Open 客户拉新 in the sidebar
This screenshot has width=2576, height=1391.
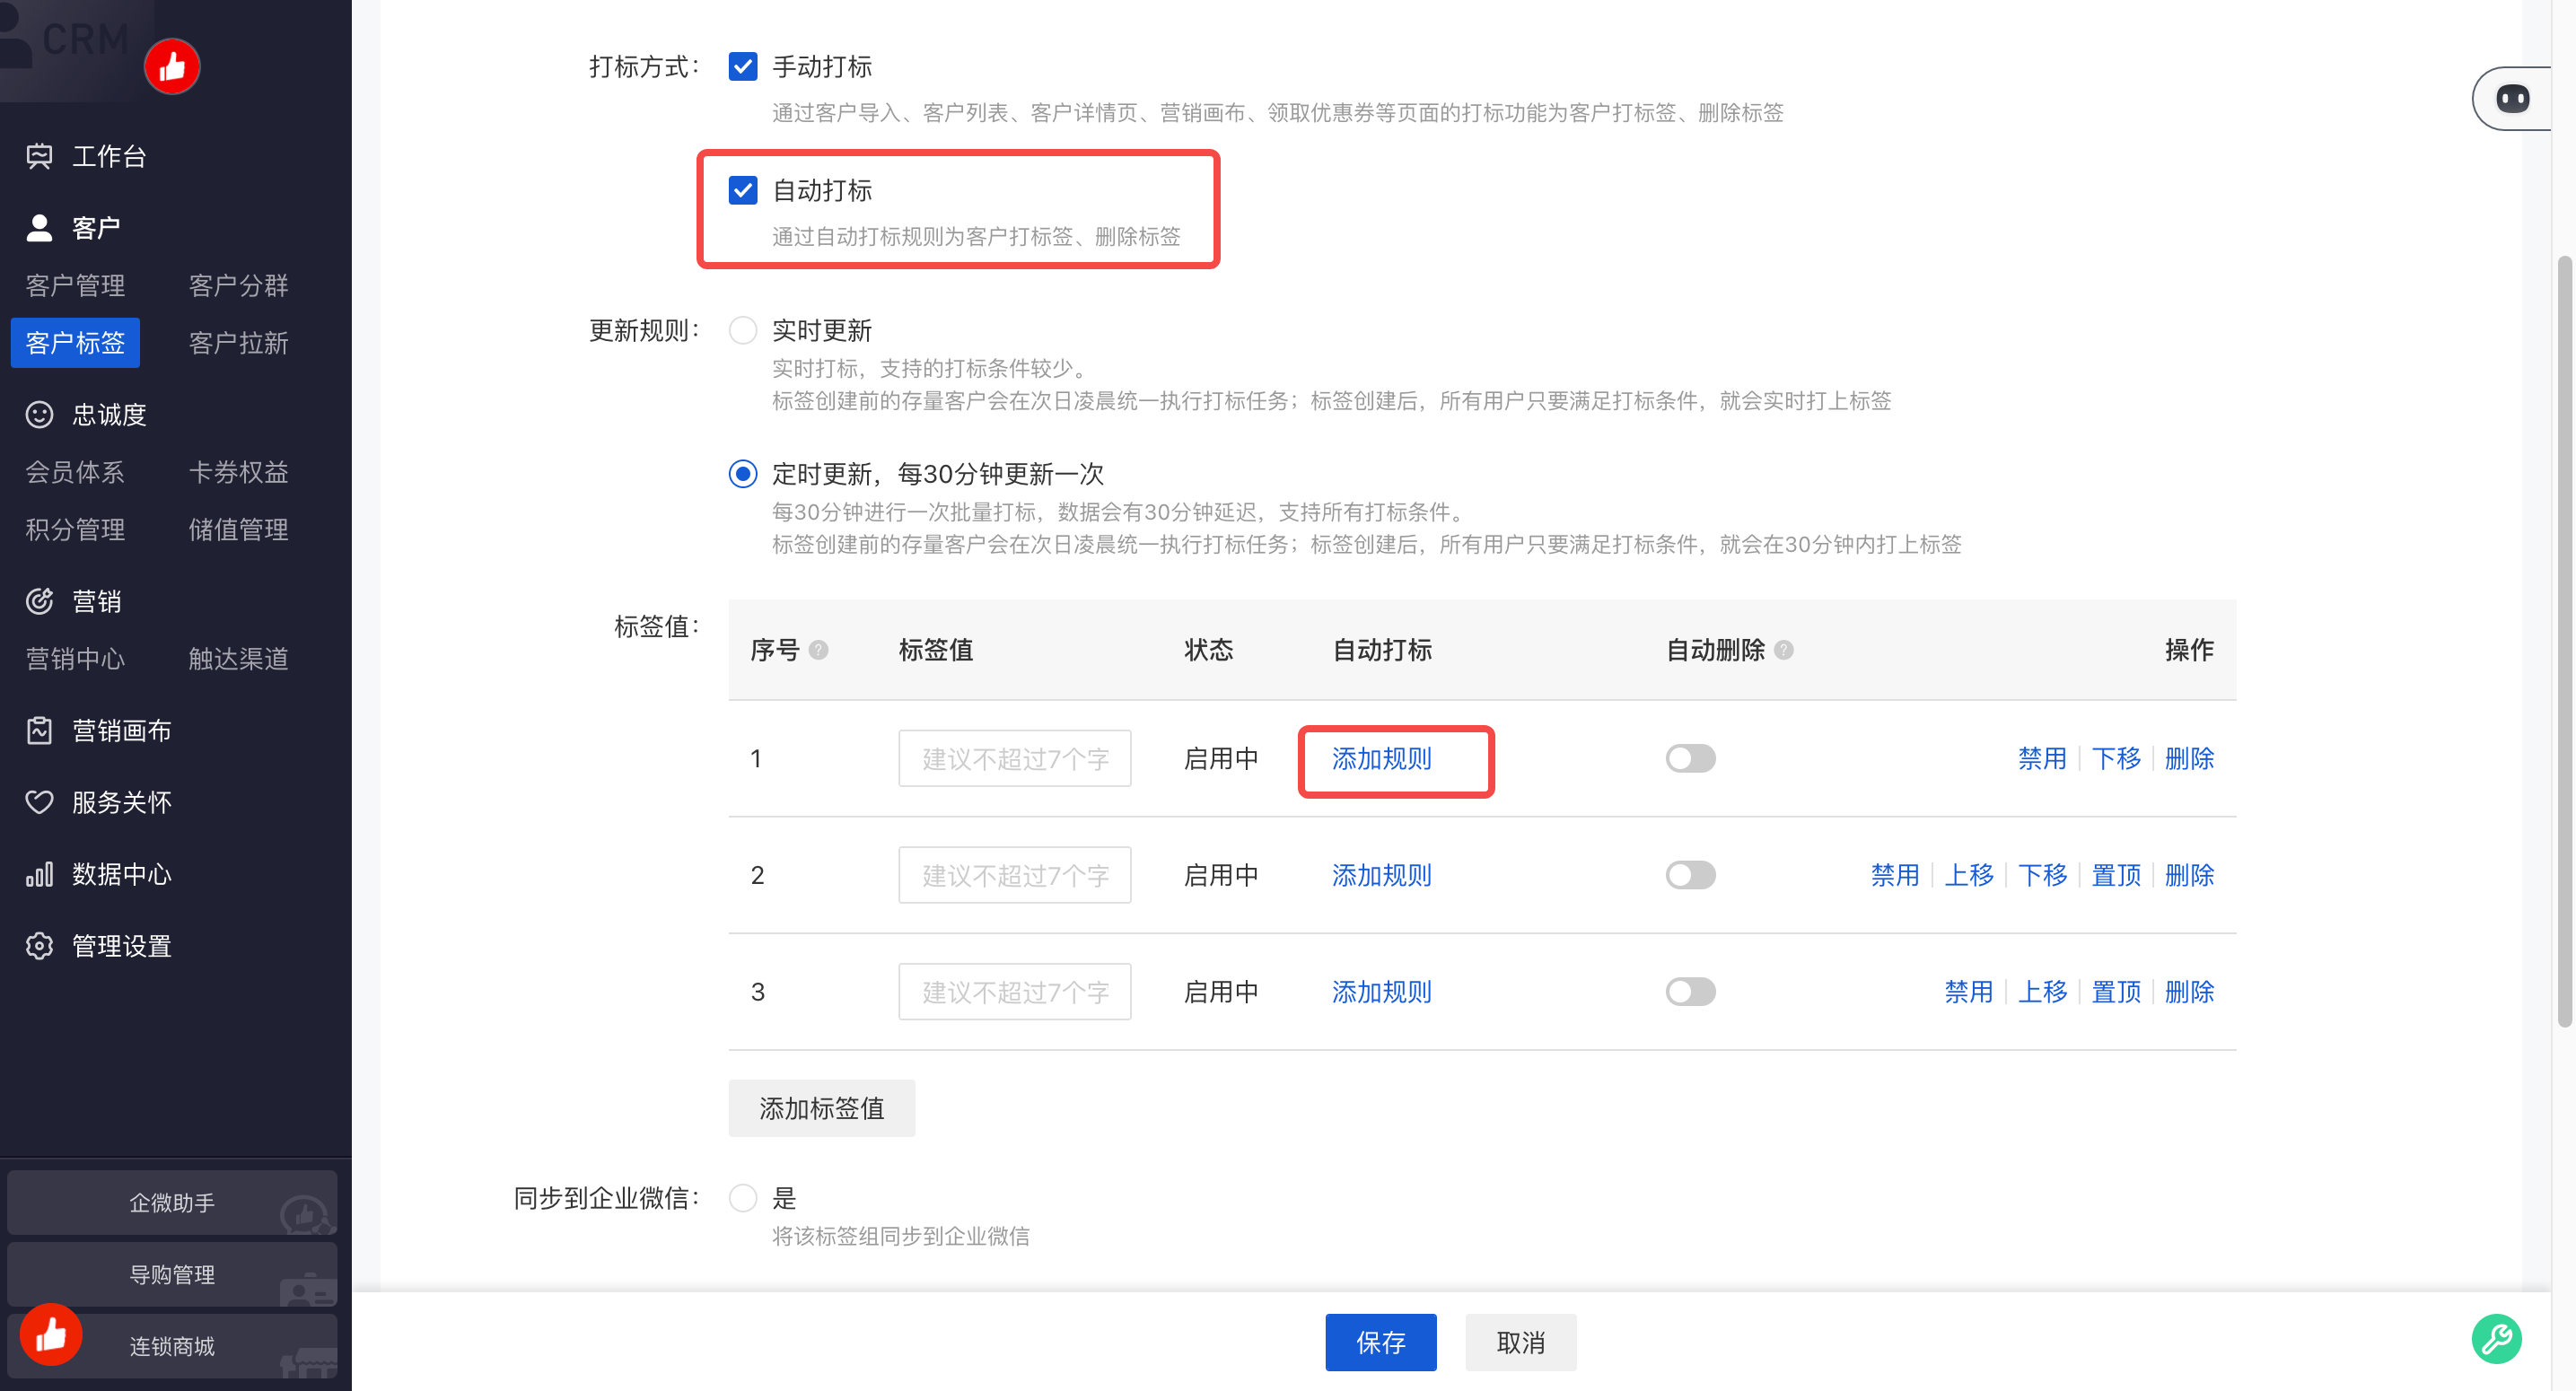pos(238,343)
